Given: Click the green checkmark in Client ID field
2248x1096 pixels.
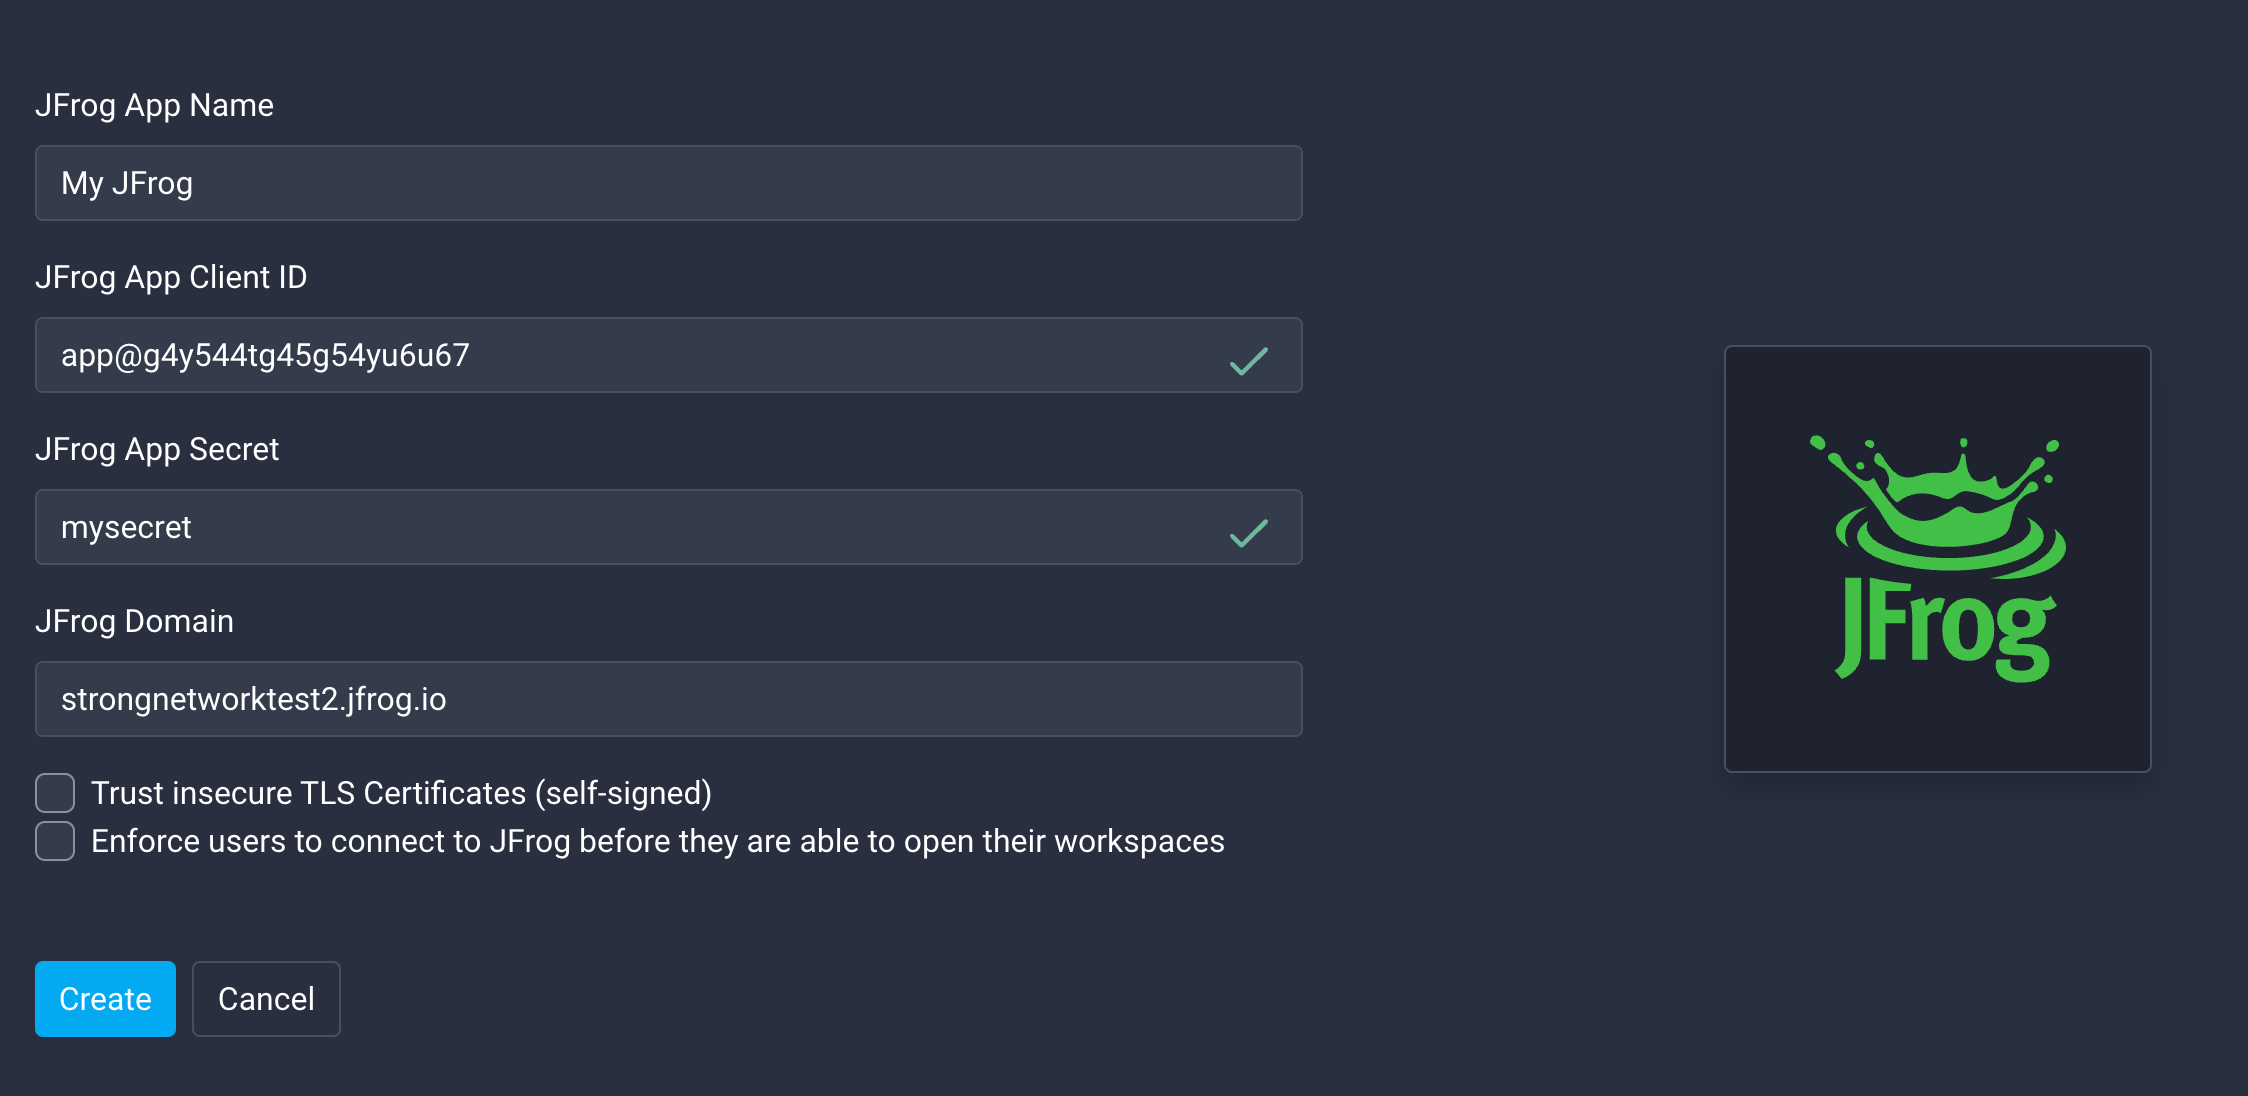Looking at the screenshot, I should [1248, 360].
